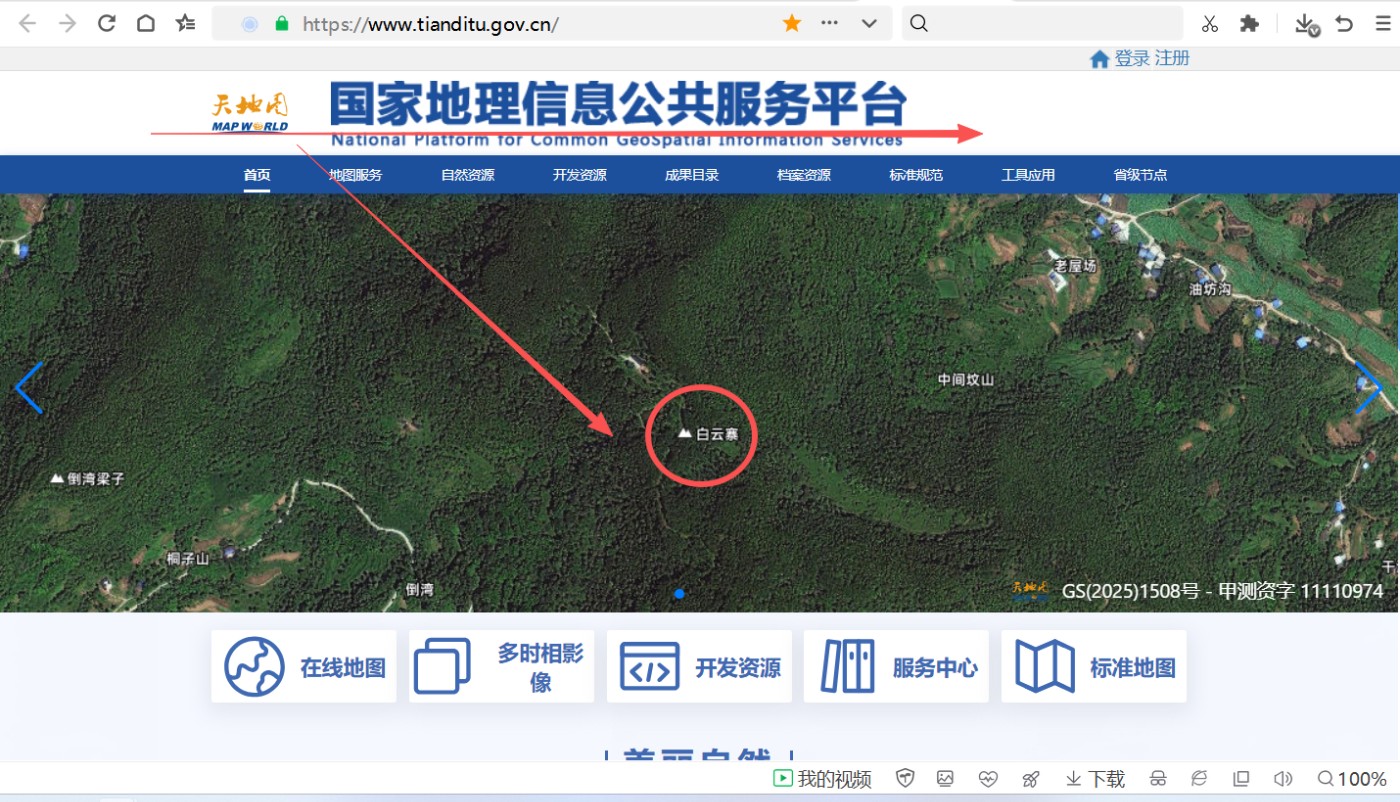Open the 标准地图 button
The height and width of the screenshot is (802, 1400).
pyautogui.click(x=1094, y=666)
